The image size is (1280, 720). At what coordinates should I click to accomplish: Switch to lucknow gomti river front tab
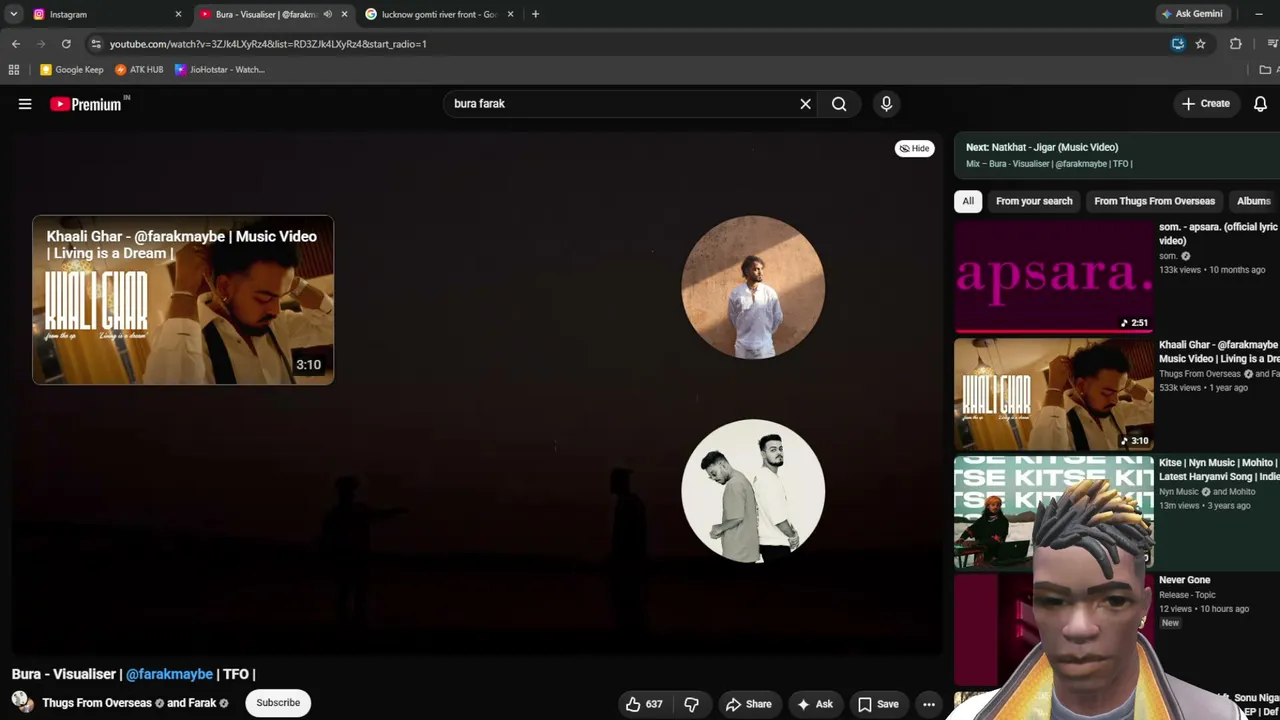pos(440,14)
